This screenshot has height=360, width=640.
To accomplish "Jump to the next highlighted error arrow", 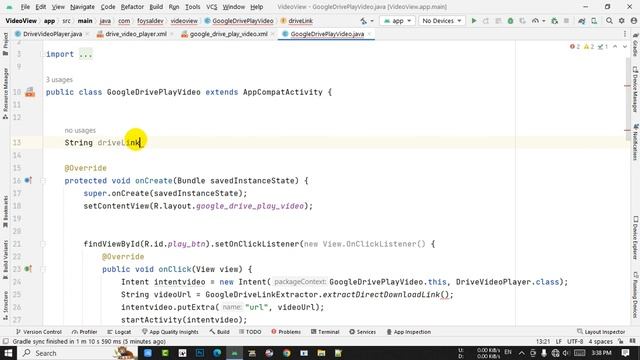I will (625, 47).
